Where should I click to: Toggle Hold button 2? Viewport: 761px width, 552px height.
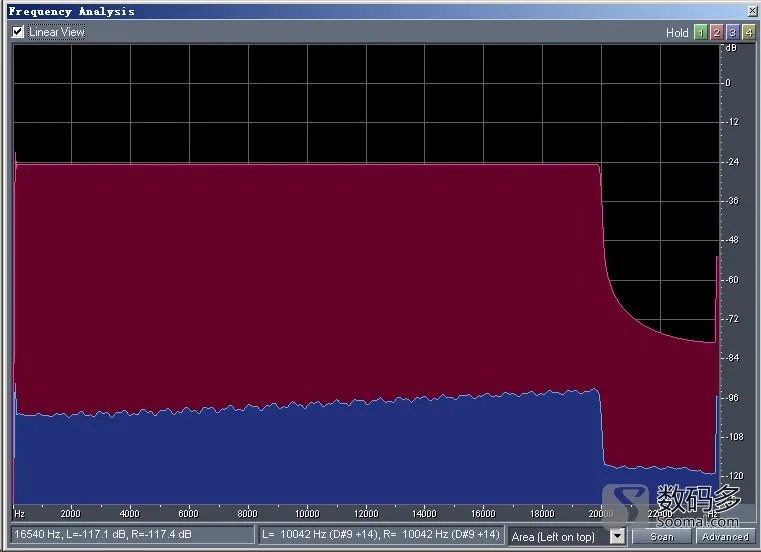tap(716, 33)
